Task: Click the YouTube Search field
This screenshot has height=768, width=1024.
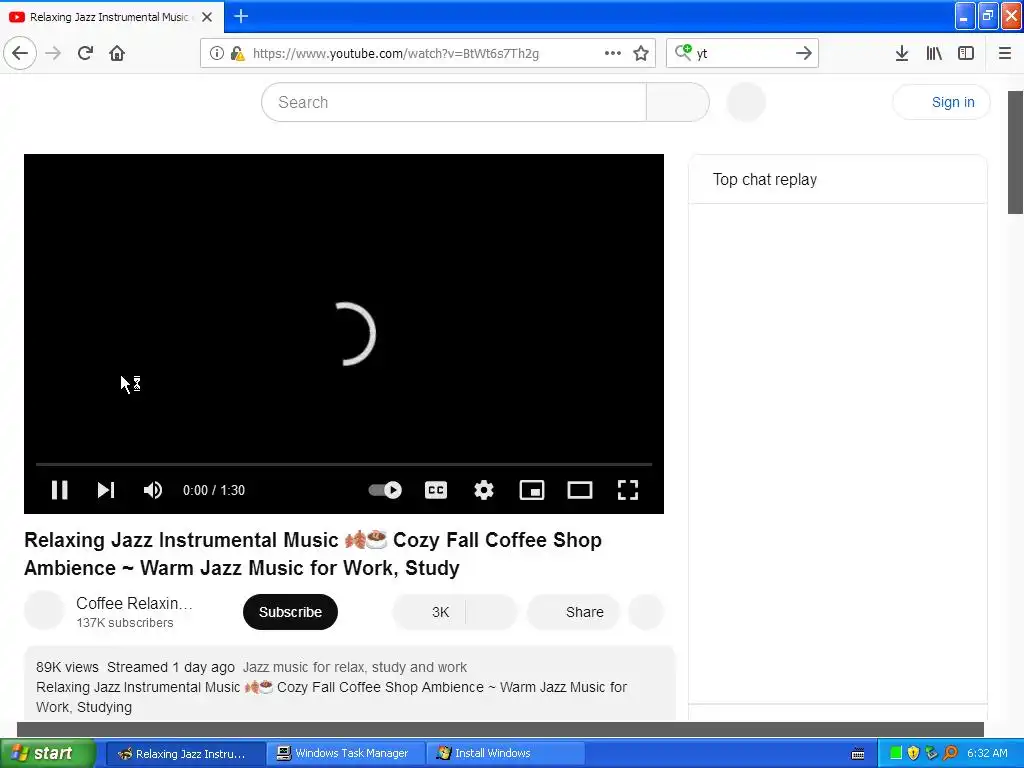Action: point(454,102)
